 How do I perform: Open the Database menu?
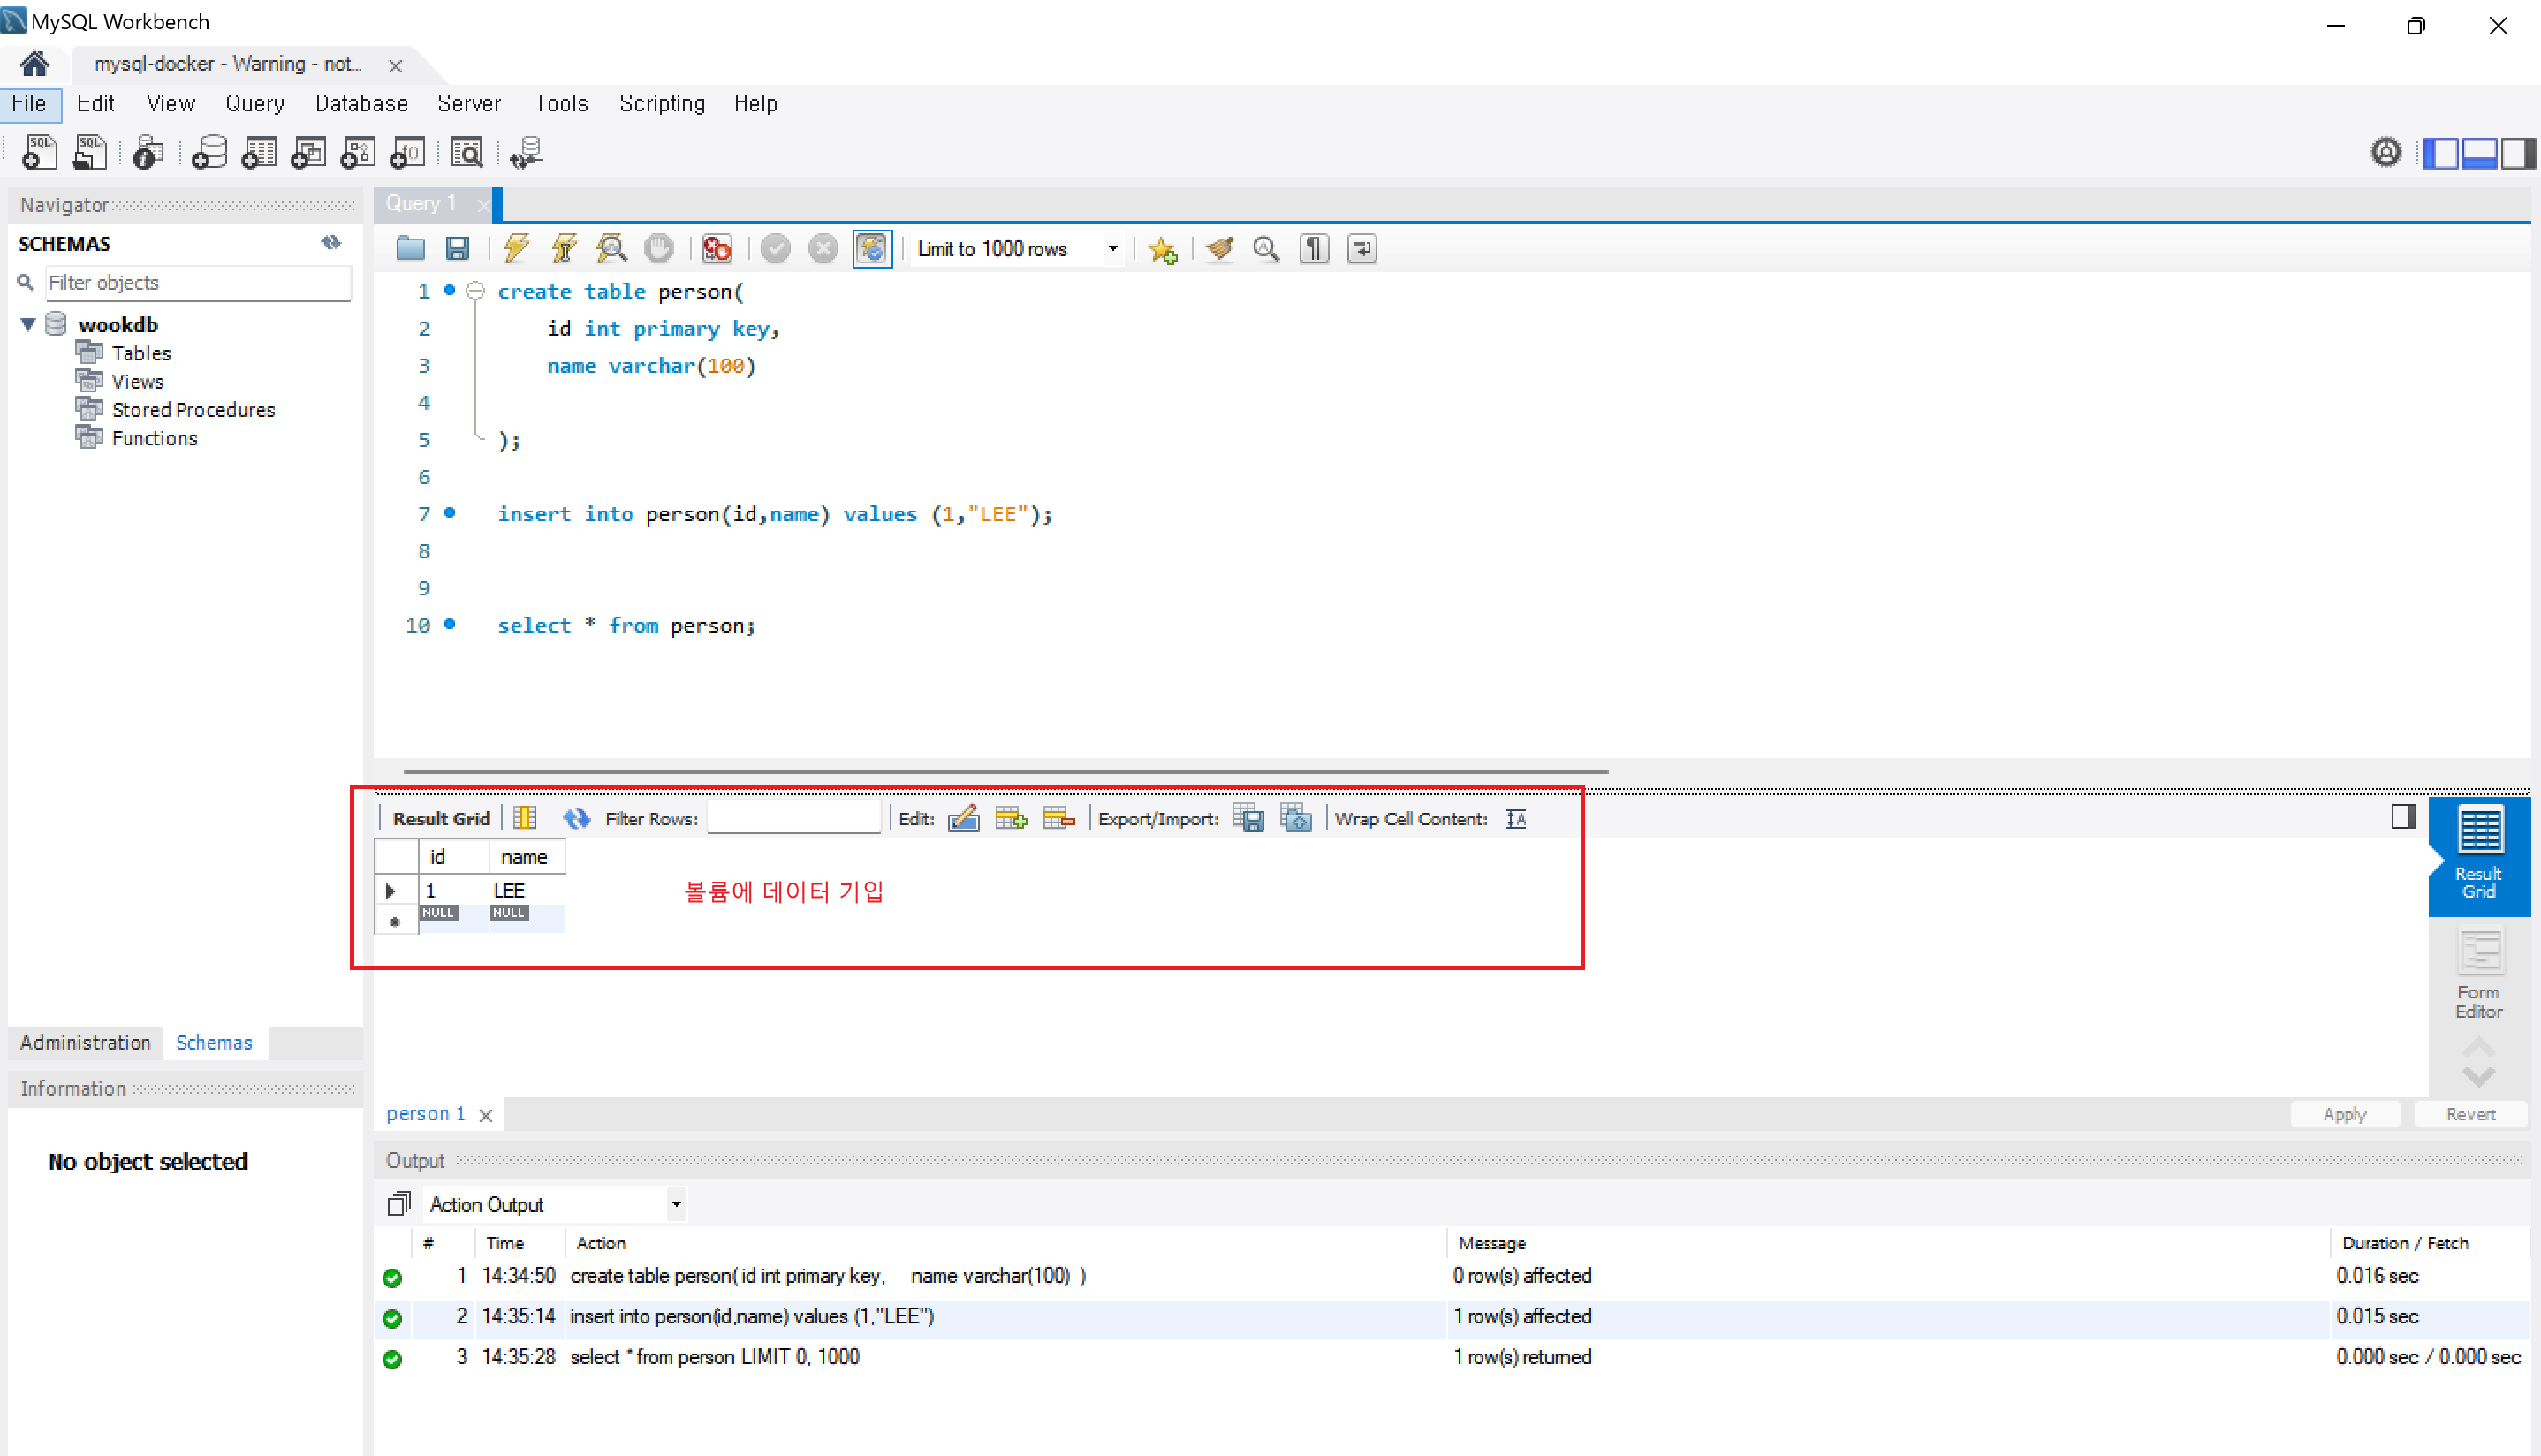point(361,104)
